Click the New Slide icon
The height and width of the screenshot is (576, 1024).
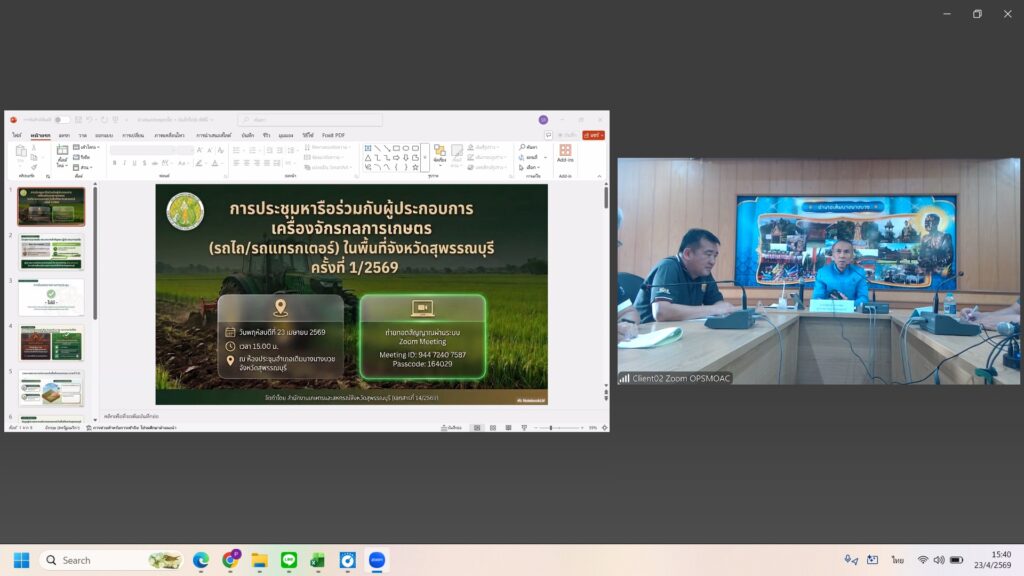(x=62, y=154)
